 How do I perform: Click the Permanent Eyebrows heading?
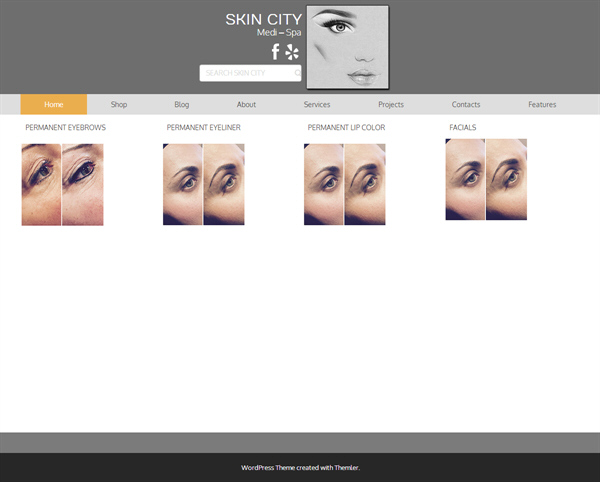click(x=65, y=127)
